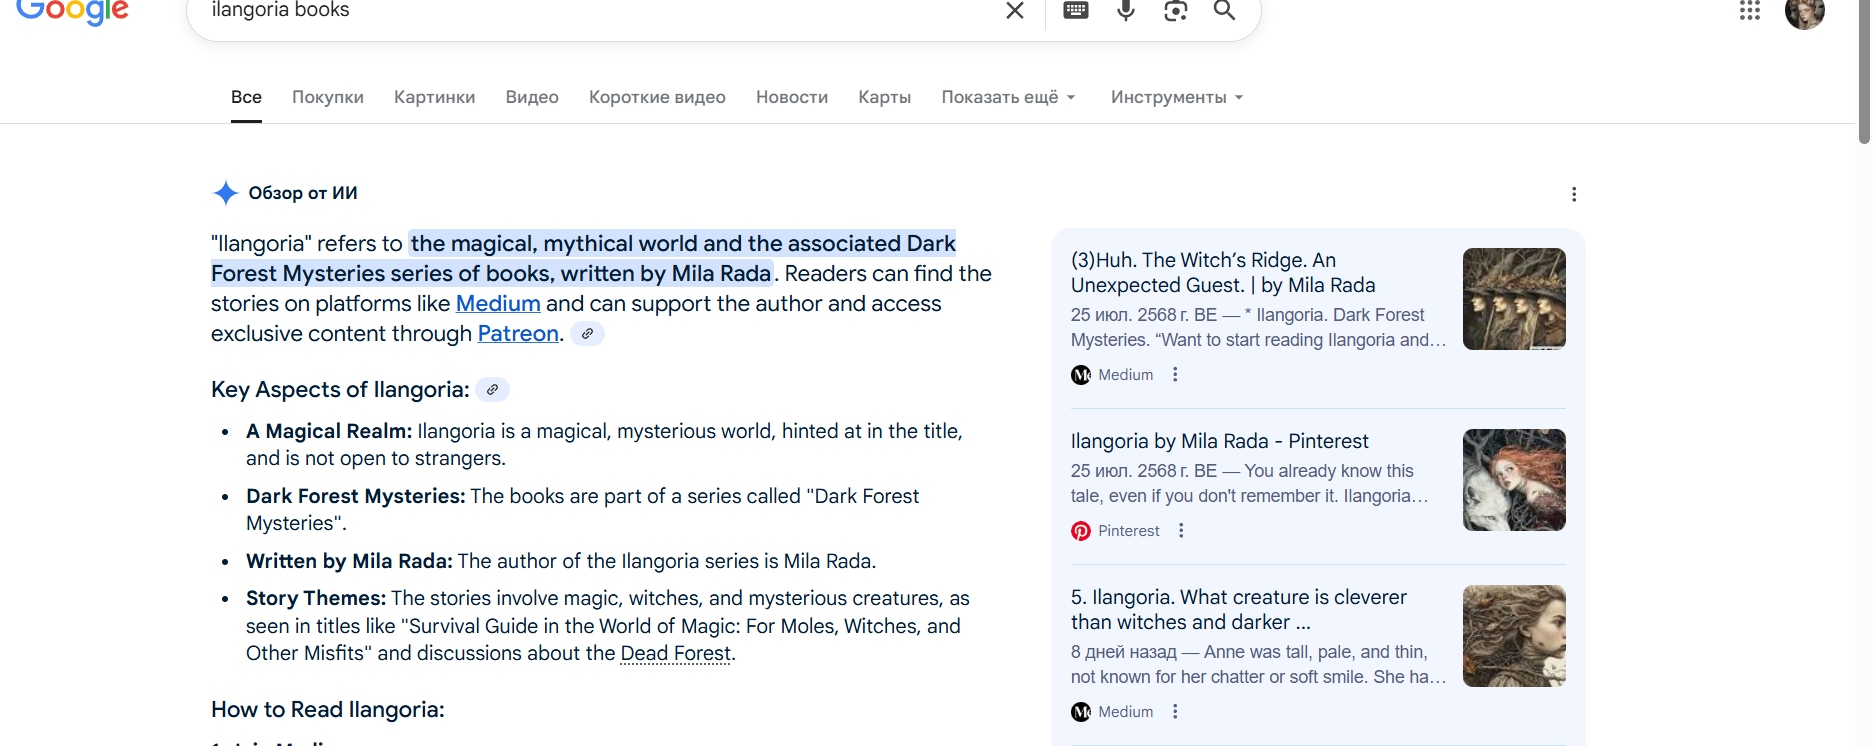Switch to the 'Картинки' tab
The height and width of the screenshot is (746, 1873).
435,97
